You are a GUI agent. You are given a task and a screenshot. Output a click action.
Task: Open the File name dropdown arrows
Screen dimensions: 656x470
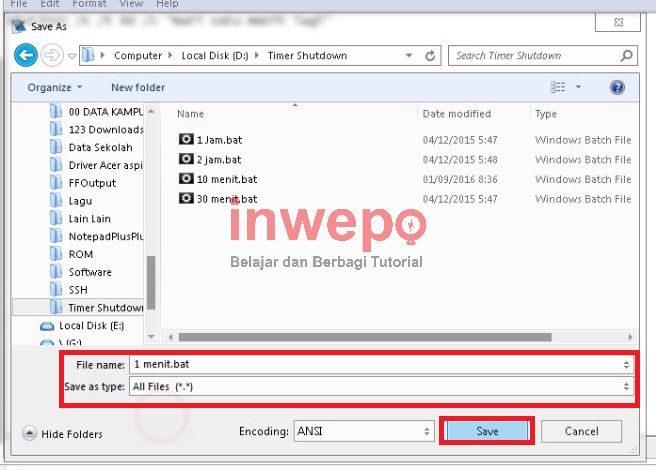point(626,365)
